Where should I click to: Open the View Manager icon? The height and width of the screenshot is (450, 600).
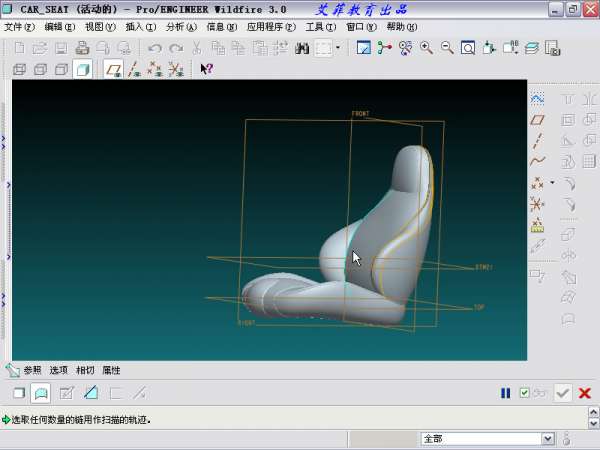[553, 48]
